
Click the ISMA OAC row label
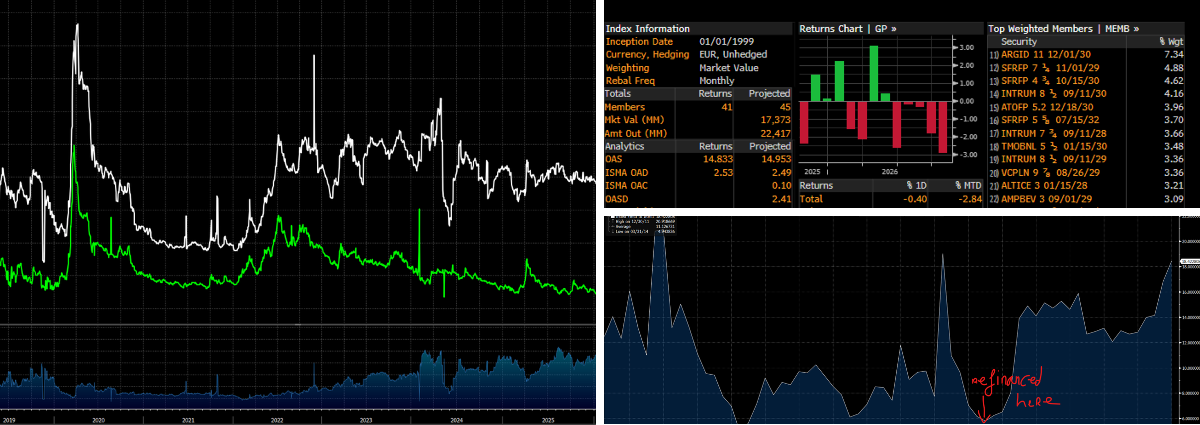pyautogui.click(x=627, y=185)
